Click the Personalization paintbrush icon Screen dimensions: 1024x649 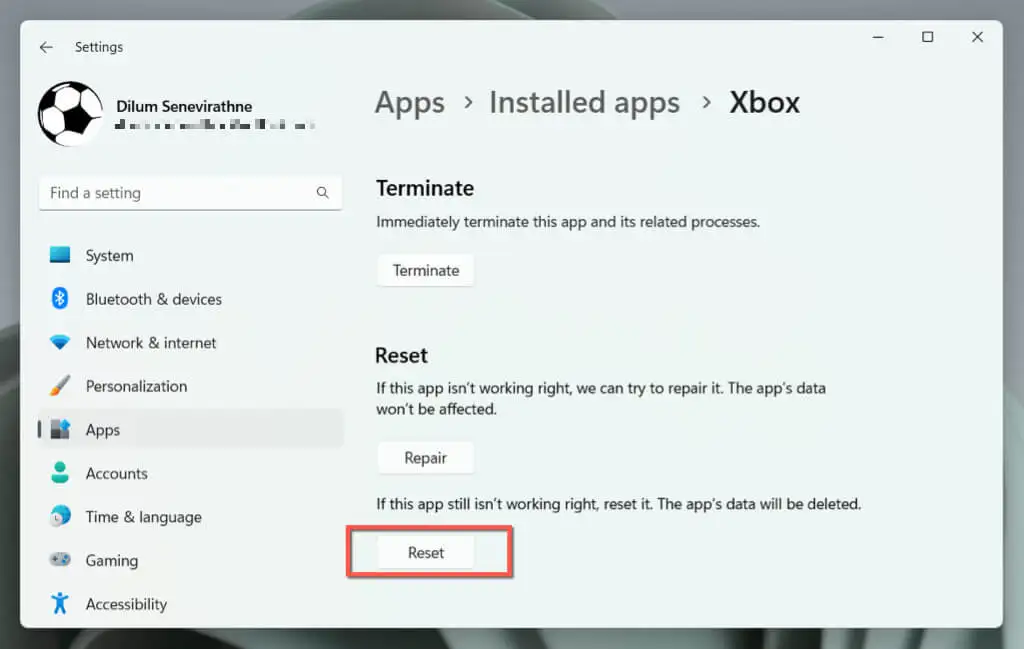coord(60,385)
